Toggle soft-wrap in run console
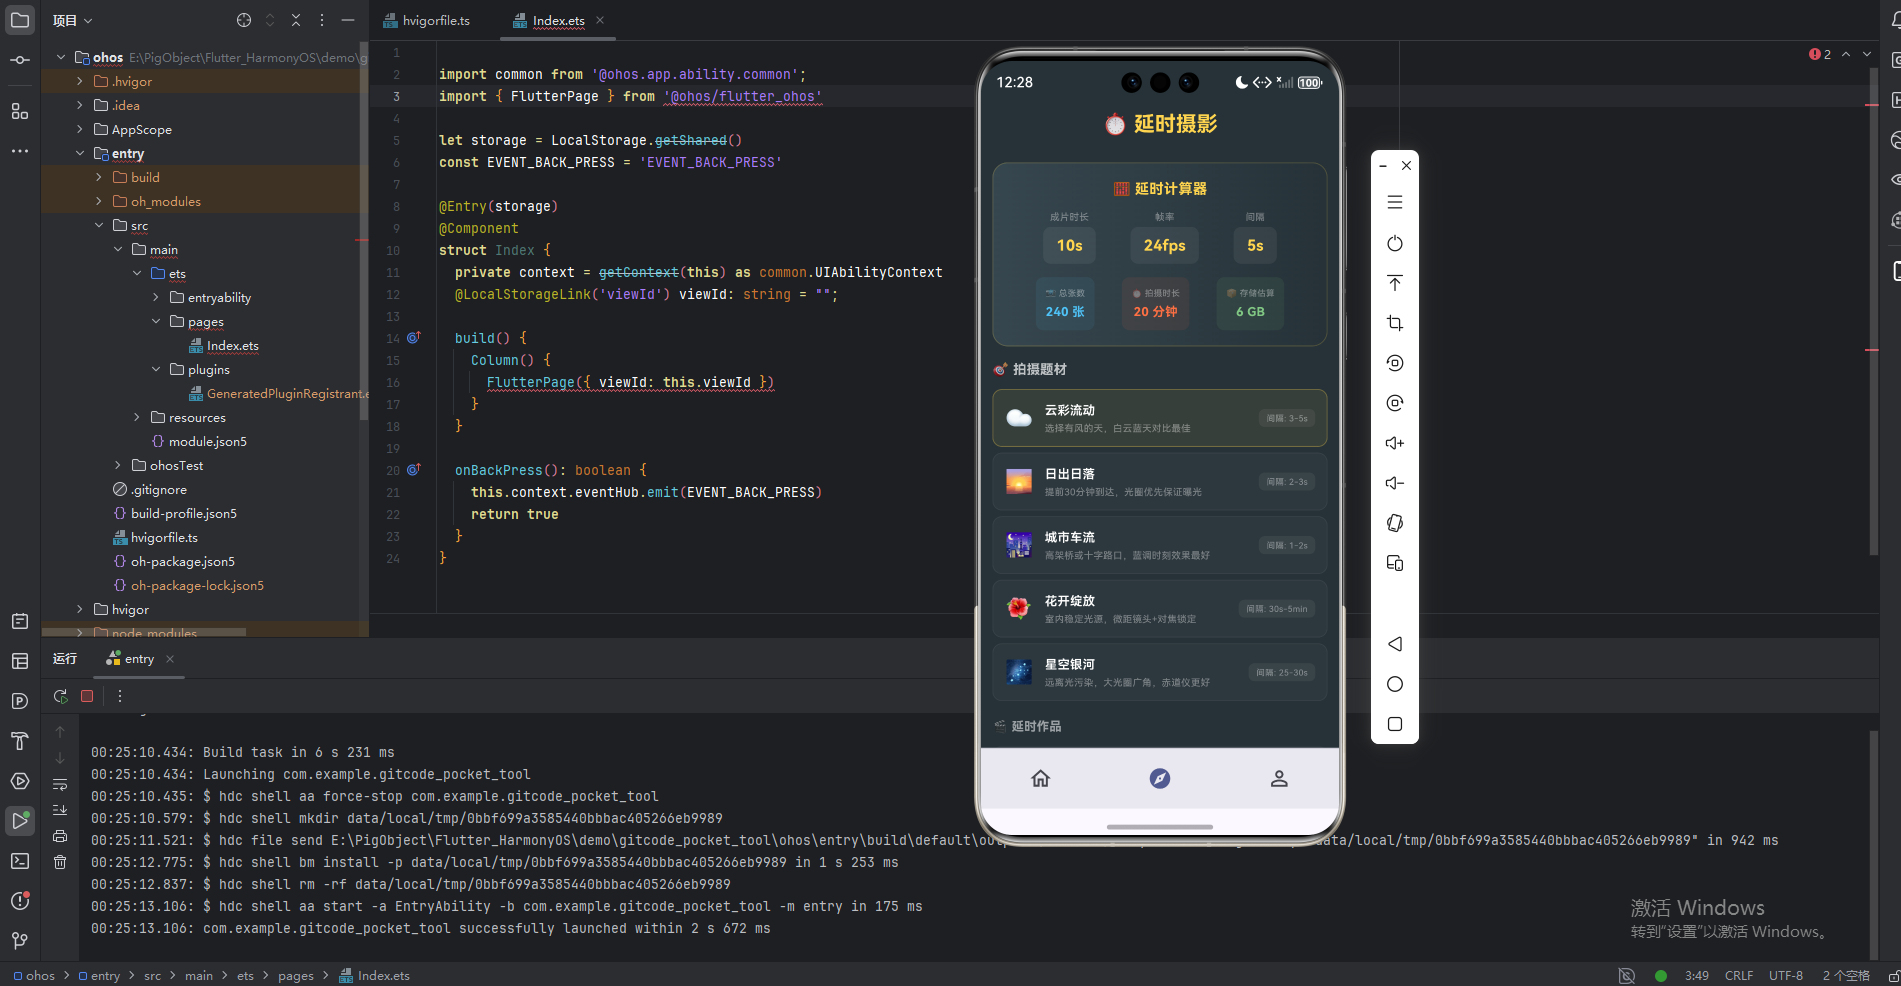 pyautogui.click(x=60, y=785)
